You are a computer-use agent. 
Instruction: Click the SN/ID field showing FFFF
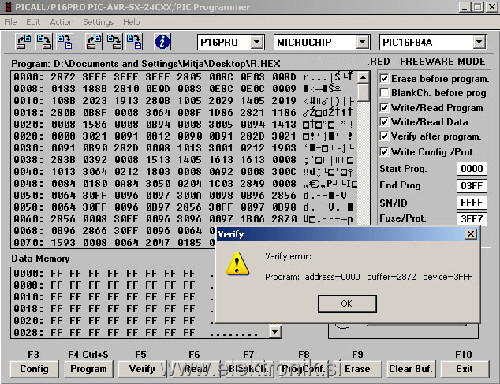point(472,202)
